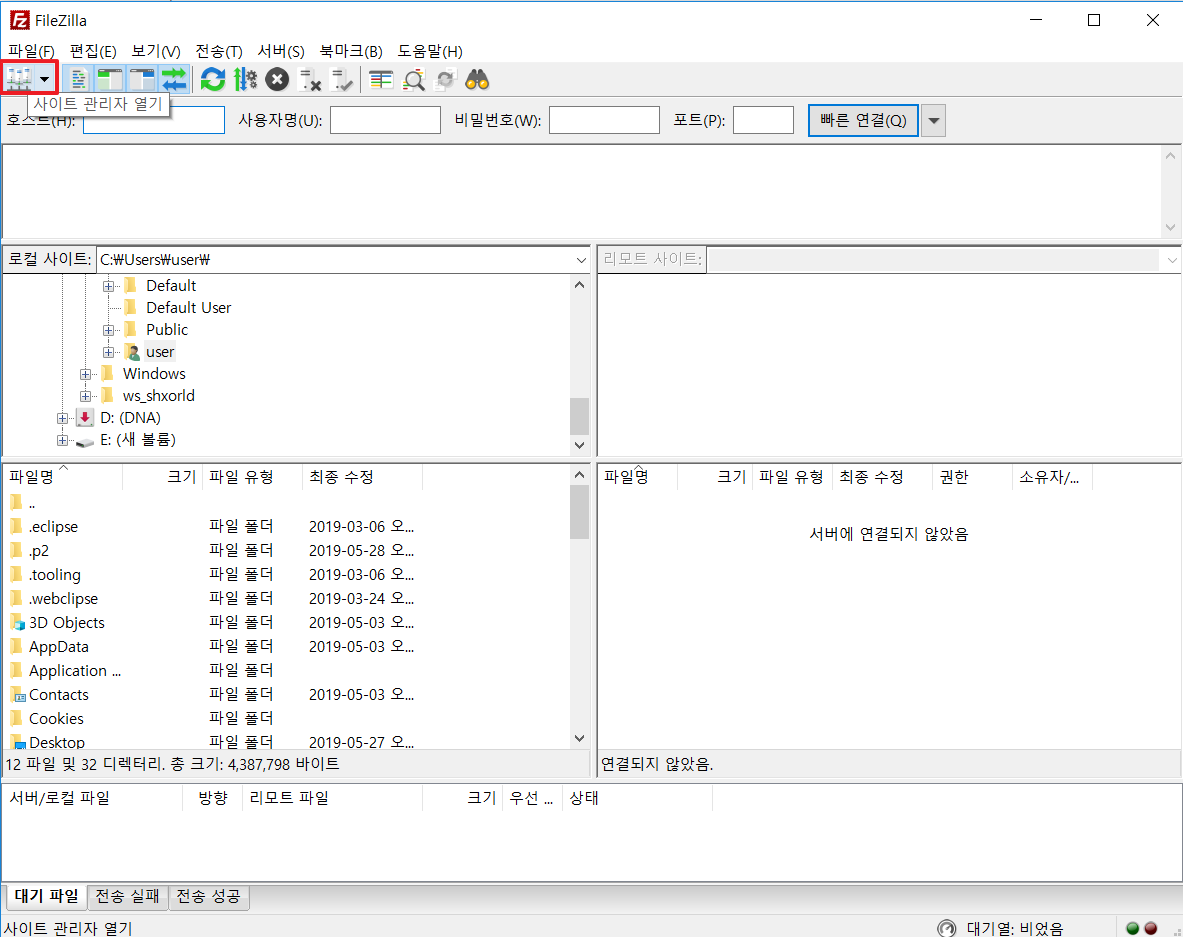Click the host input field
Screen dimensions: 1183x937
(154, 120)
